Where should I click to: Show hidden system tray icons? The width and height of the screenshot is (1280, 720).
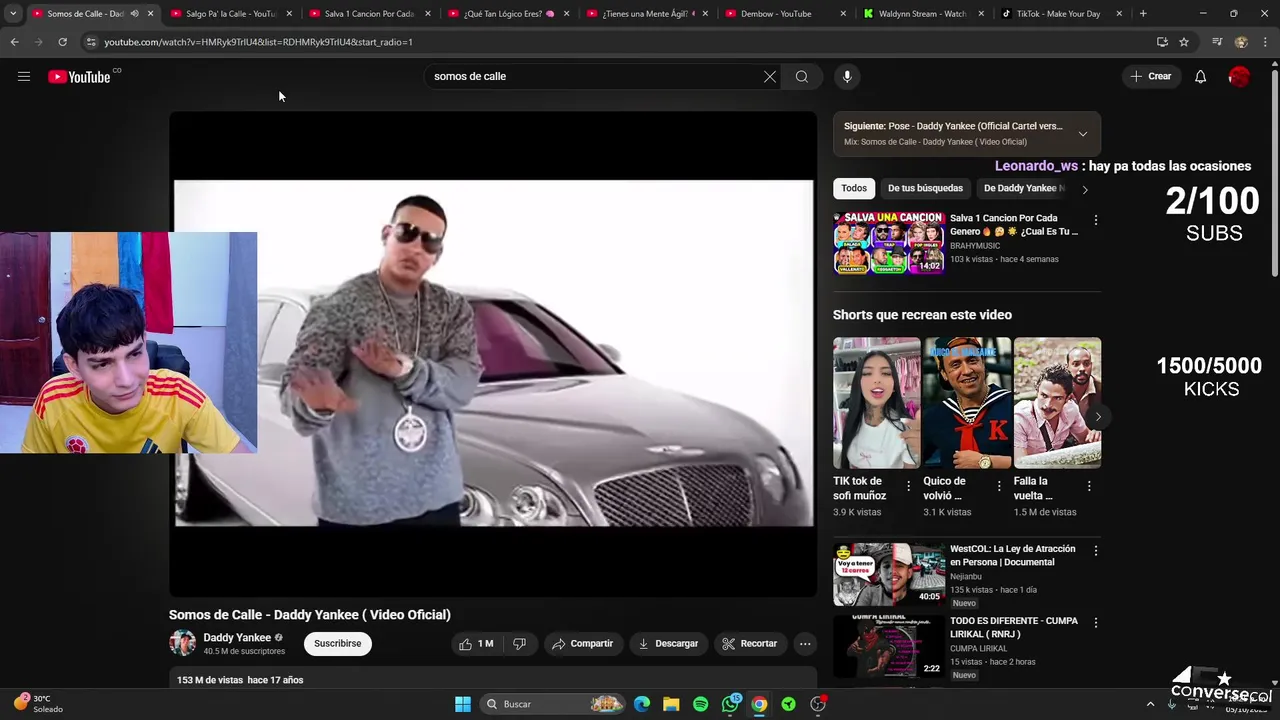coord(1150,704)
